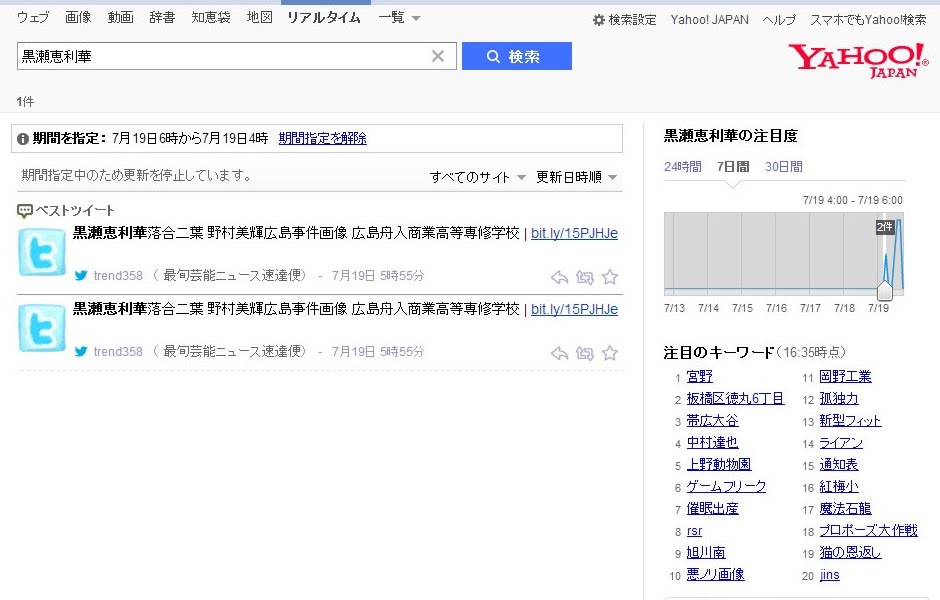Open keyword 宮野
940x600 pixels.
(x=700, y=376)
